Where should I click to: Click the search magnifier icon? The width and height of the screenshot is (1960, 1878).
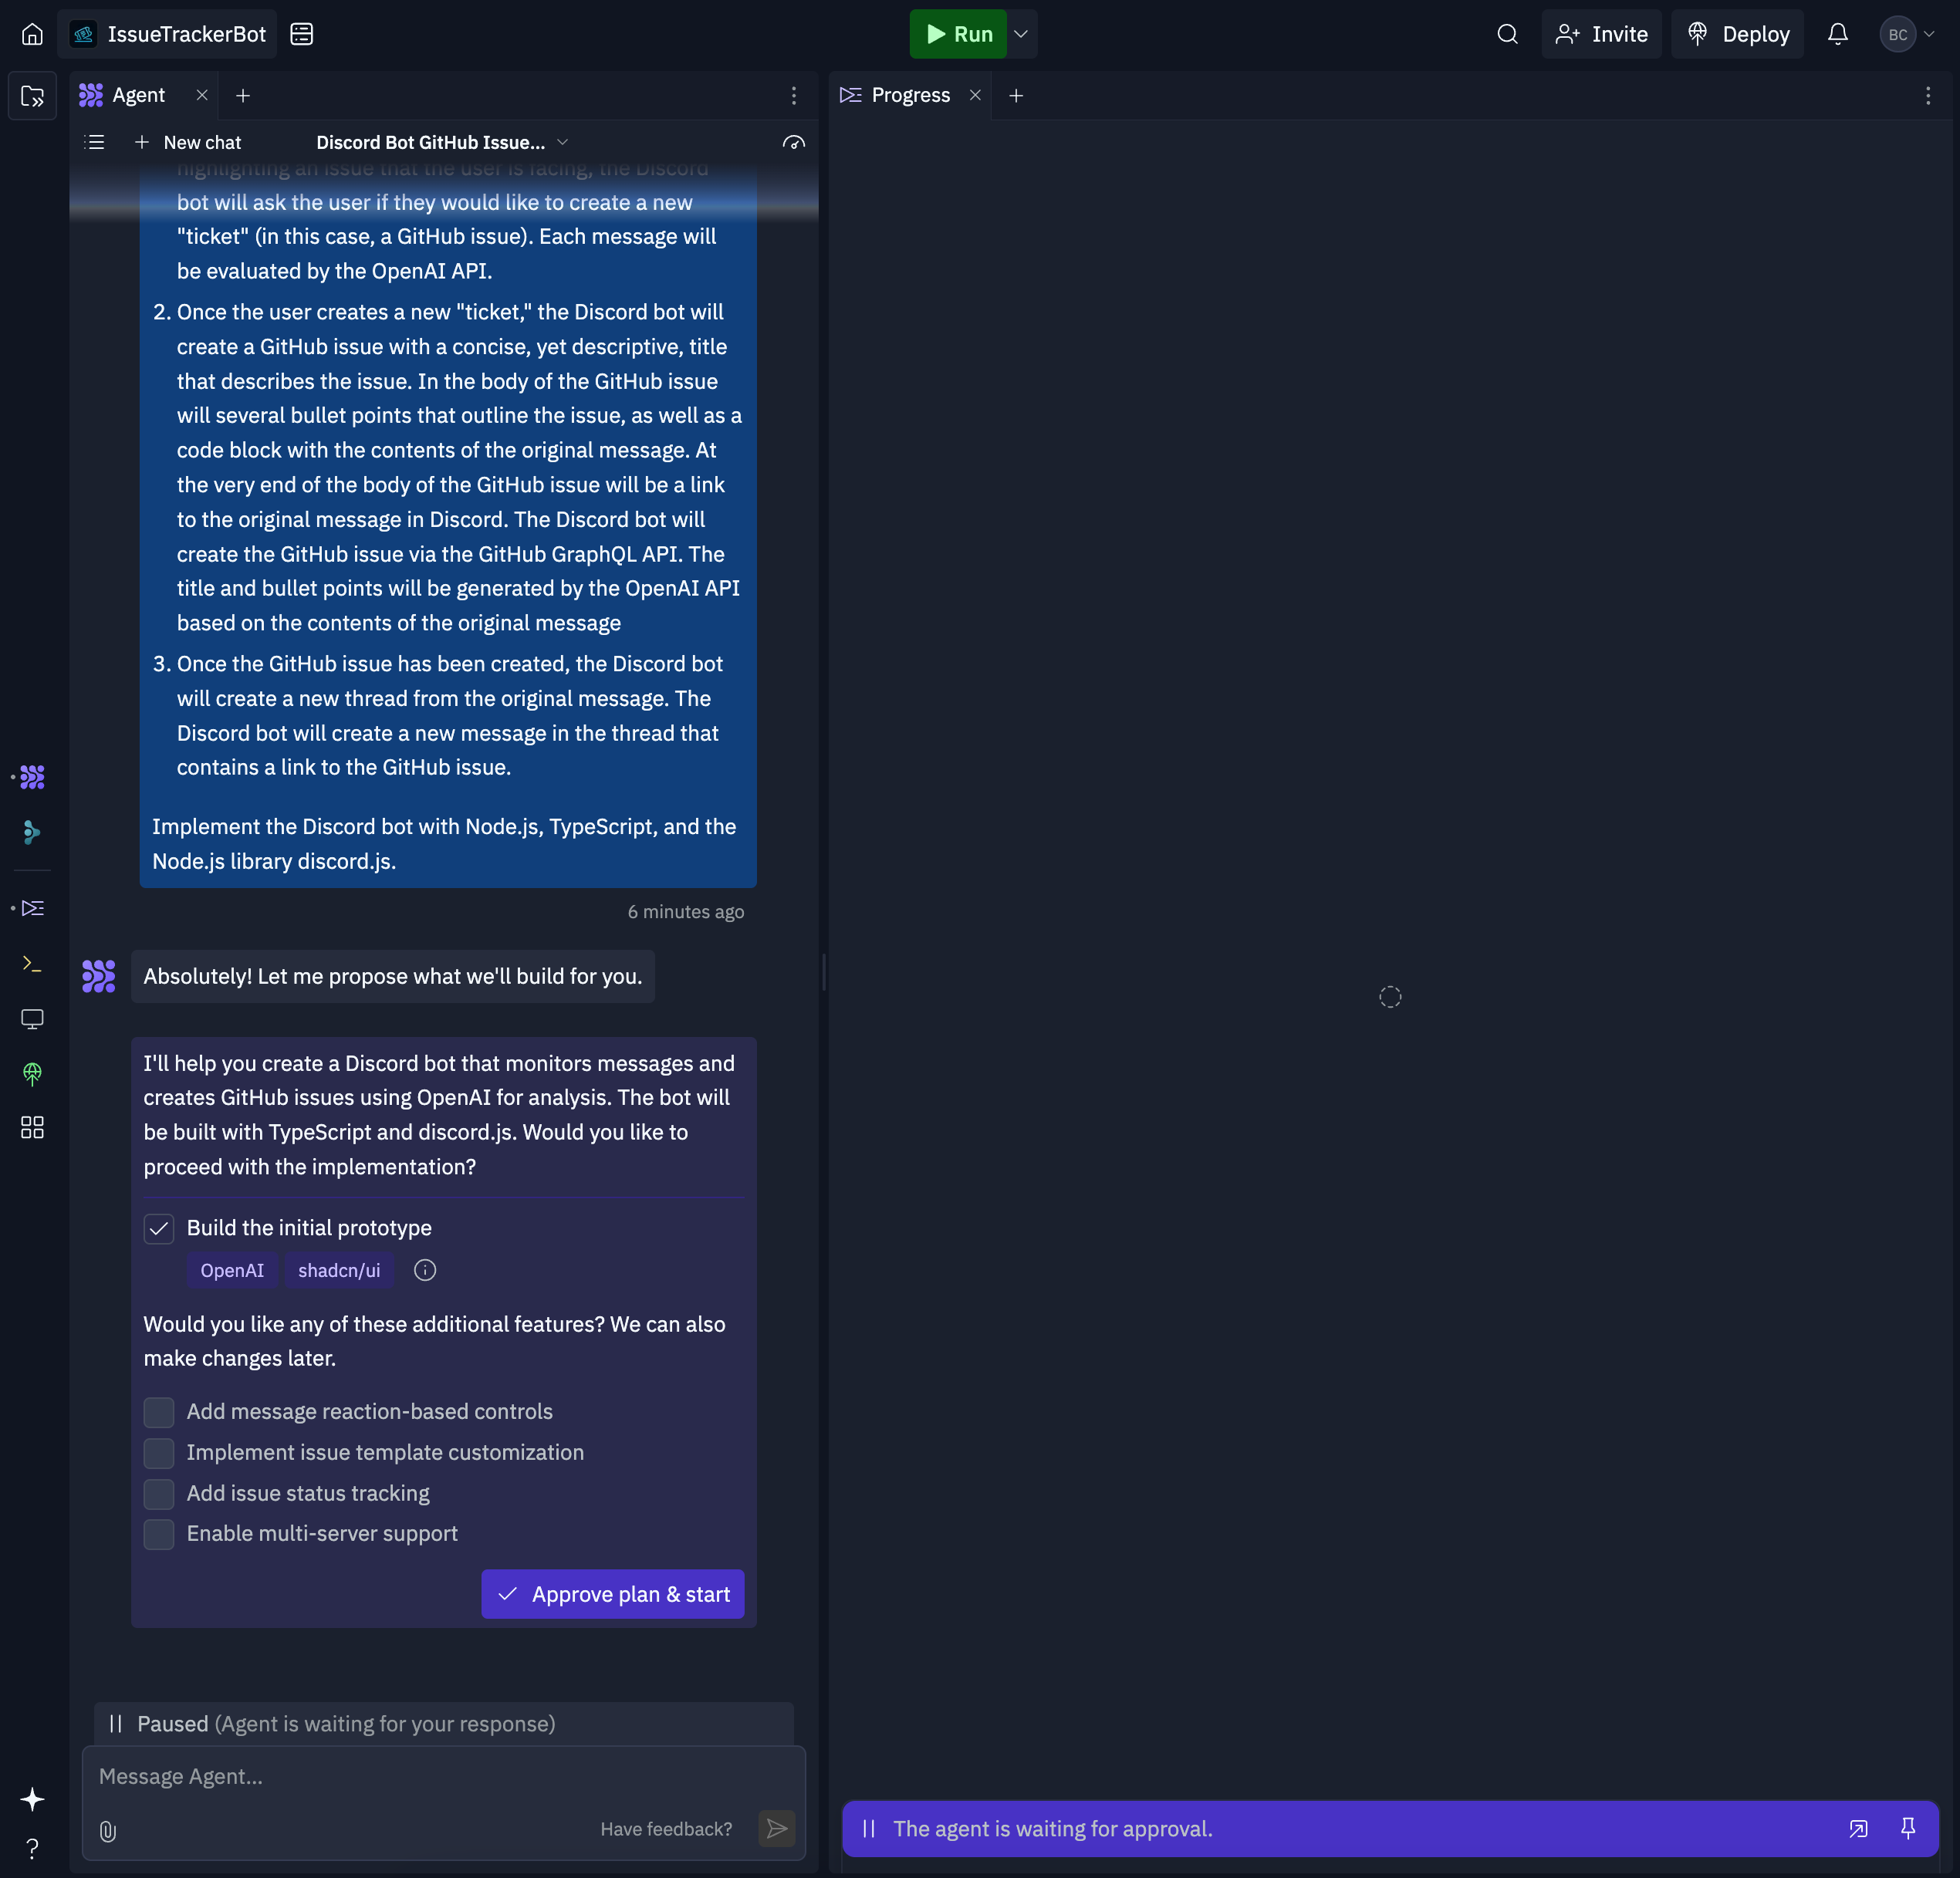tap(1507, 34)
